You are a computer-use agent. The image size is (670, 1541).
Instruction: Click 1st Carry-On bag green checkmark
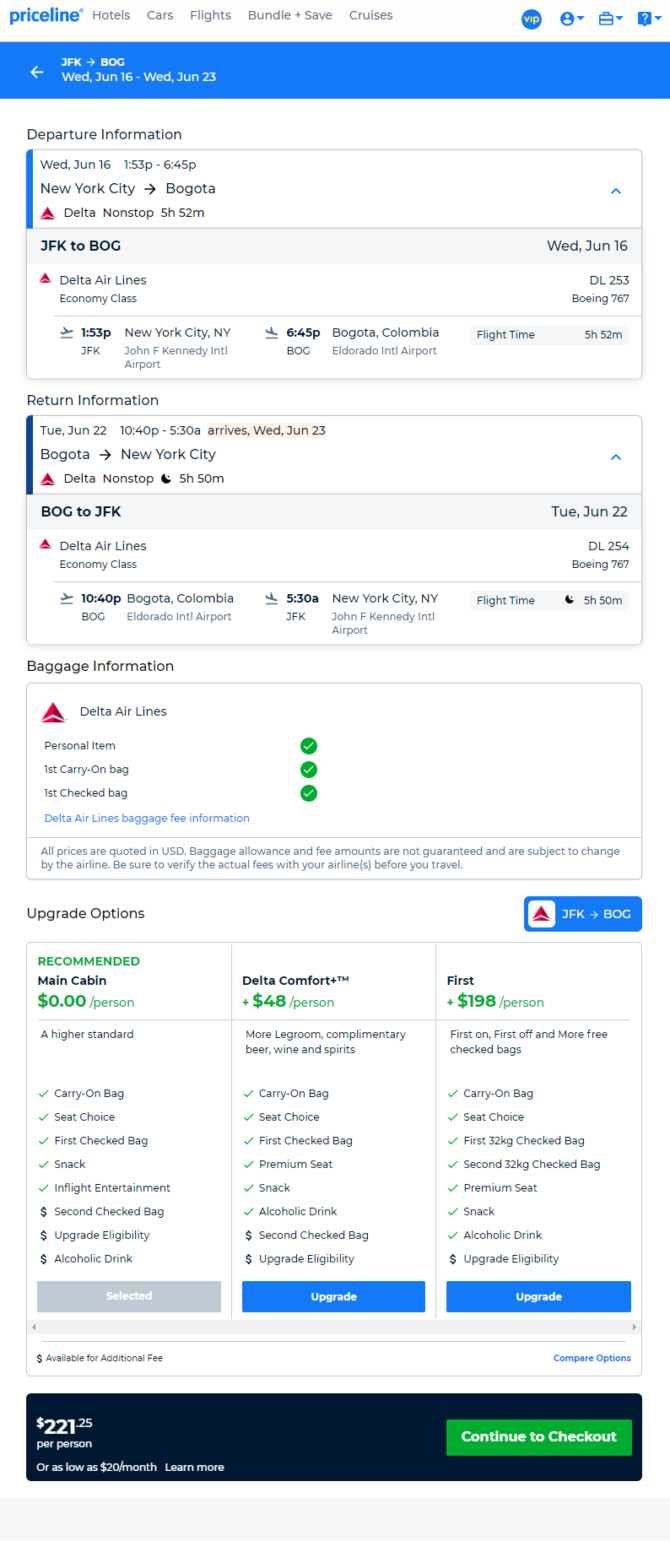click(309, 769)
